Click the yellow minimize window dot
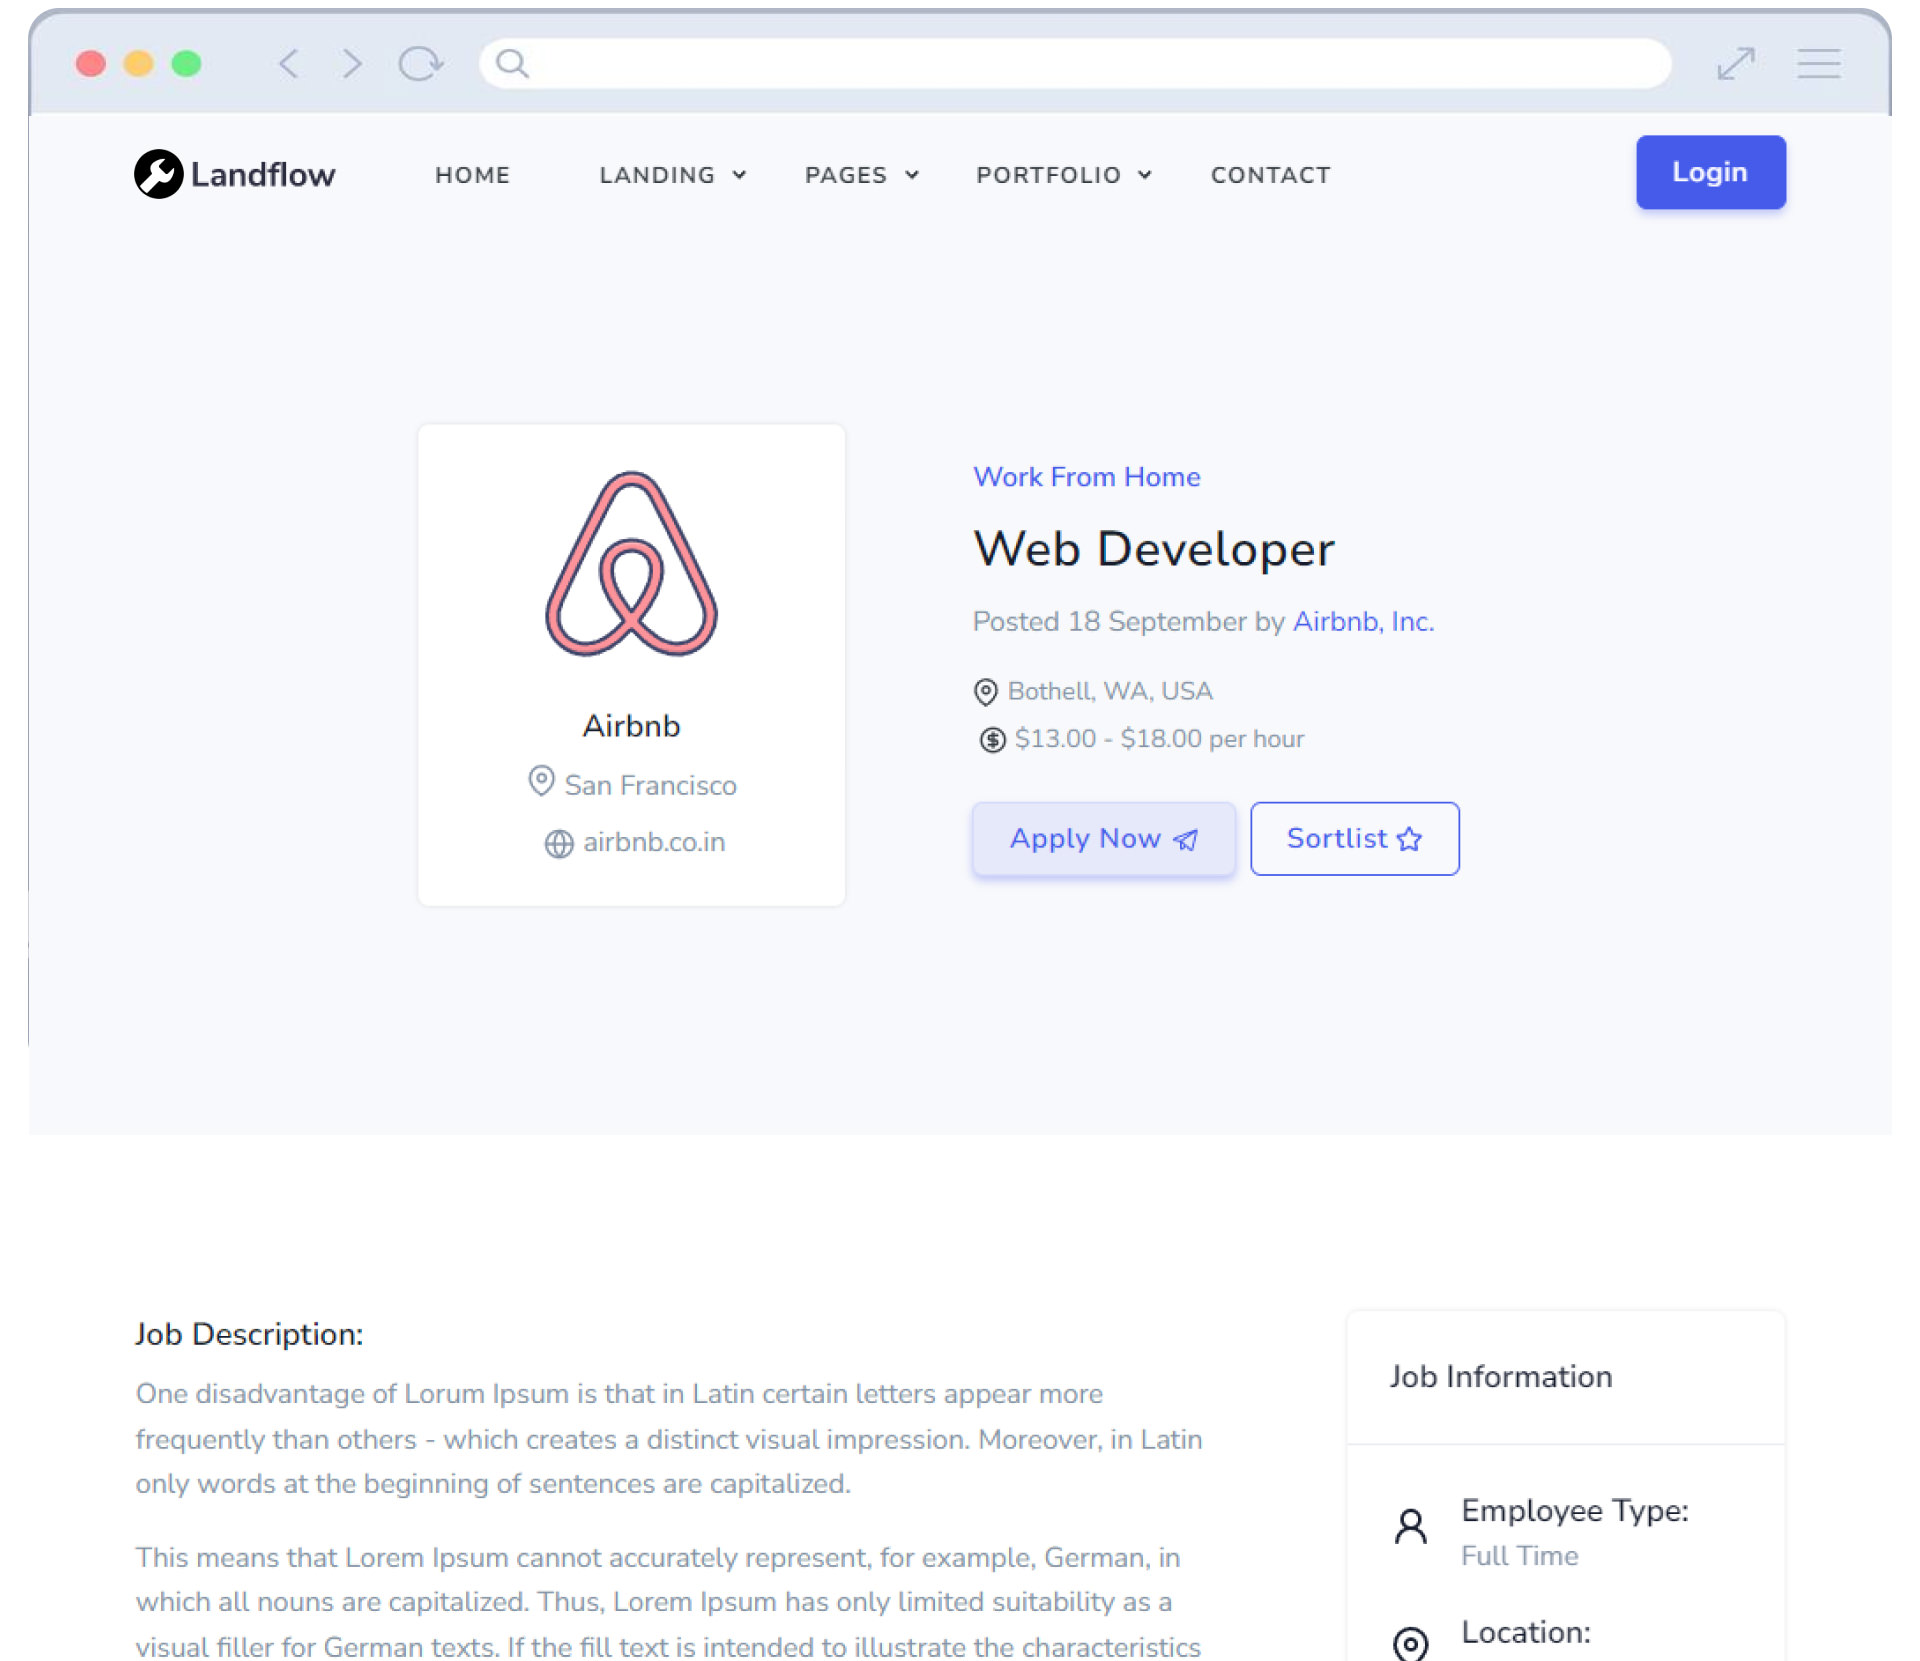The height and width of the screenshot is (1661, 1920). click(138, 64)
